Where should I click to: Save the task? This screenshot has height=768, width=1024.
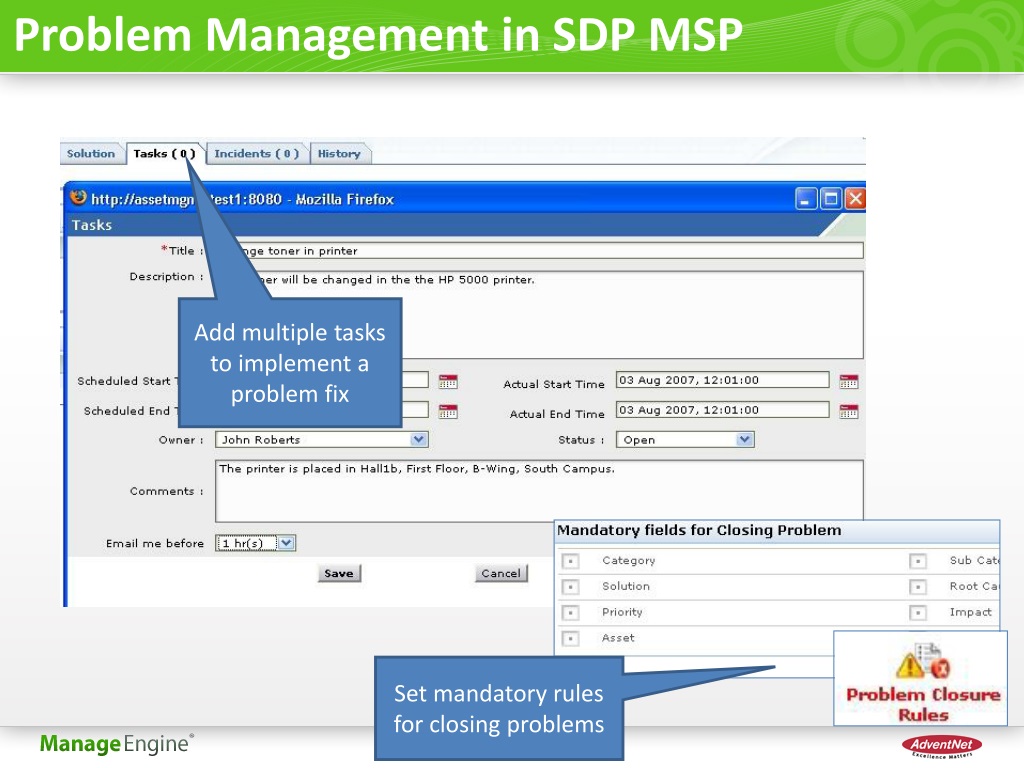(x=339, y=573)
